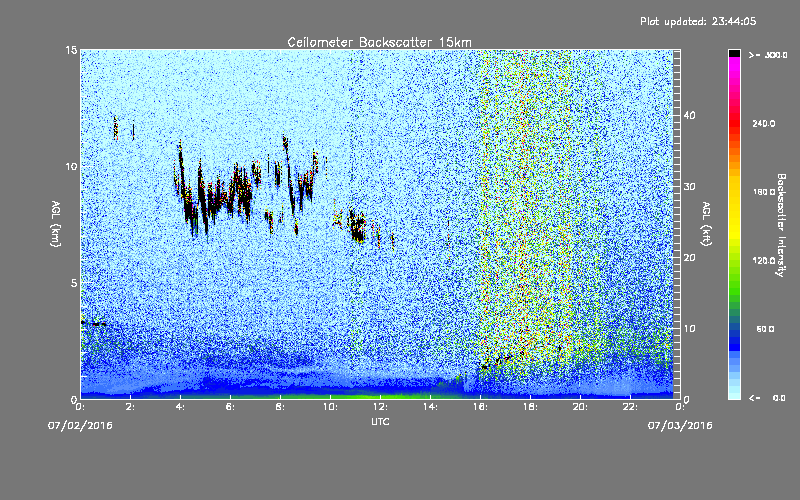Click the '18:' hour tick label

tap(531, 406)
